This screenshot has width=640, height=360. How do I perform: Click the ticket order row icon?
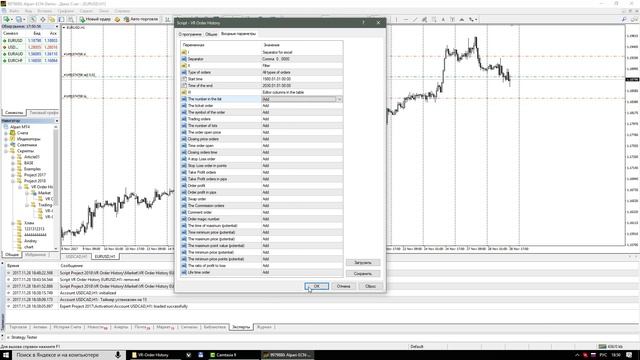(x=184, y=106)
